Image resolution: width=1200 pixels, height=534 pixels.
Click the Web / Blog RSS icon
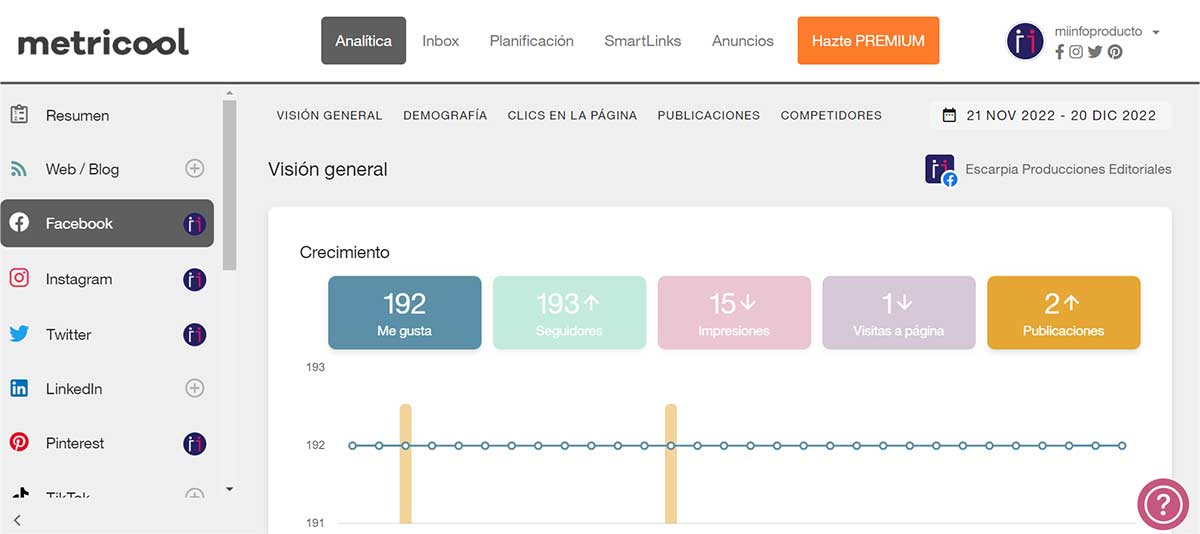19,169
